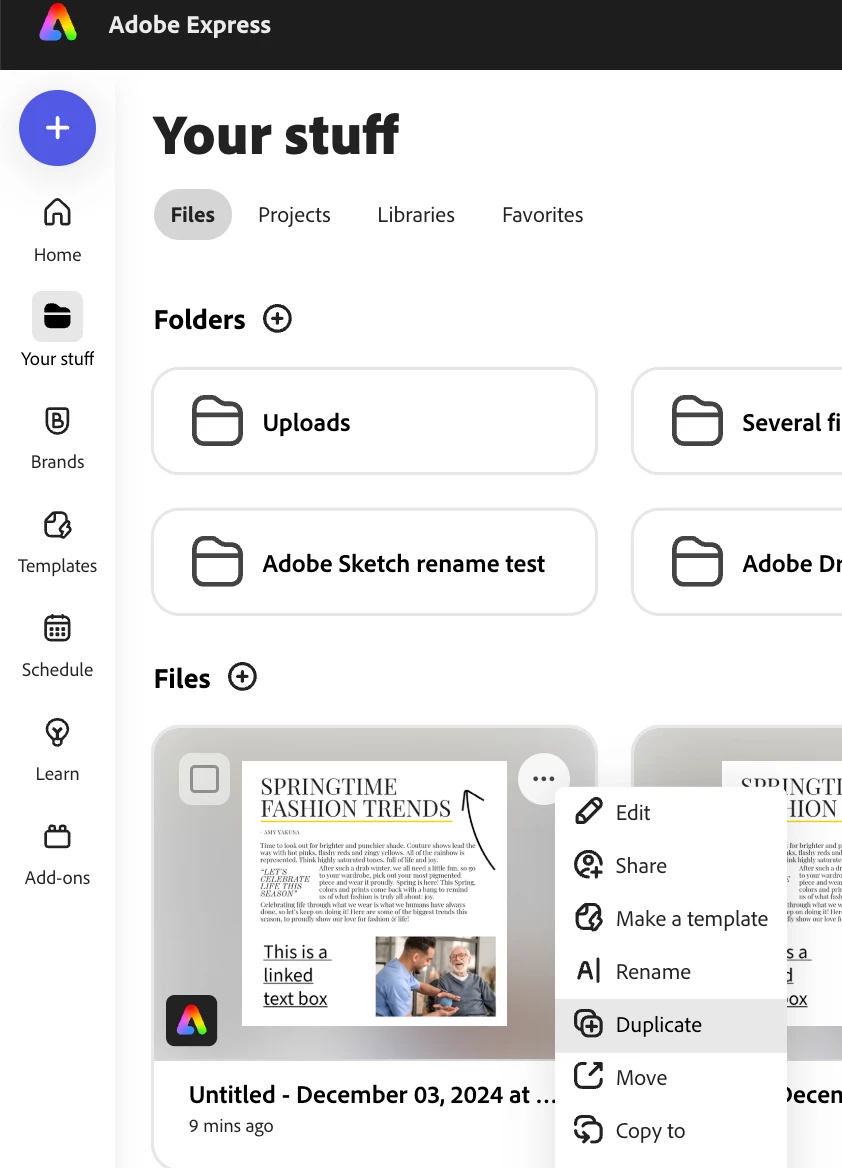Click the Copy to icon in the menu
The image size is (842, 1168).
(589, 1130)
